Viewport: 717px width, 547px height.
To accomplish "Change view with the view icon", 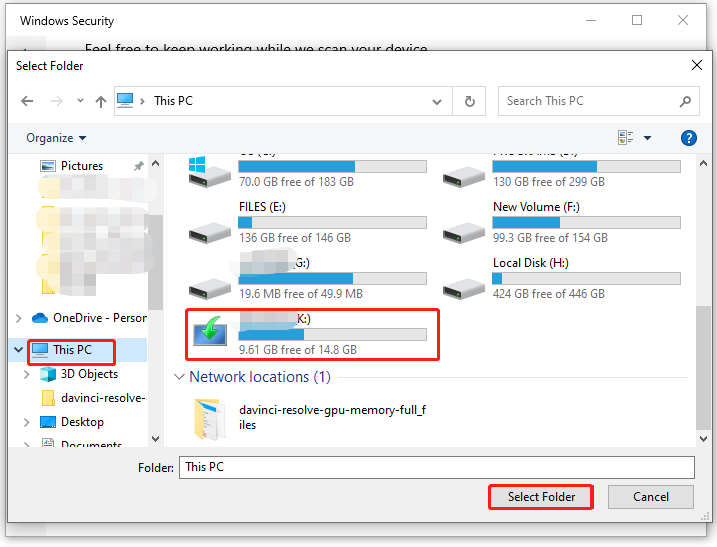I will point(625,137).
